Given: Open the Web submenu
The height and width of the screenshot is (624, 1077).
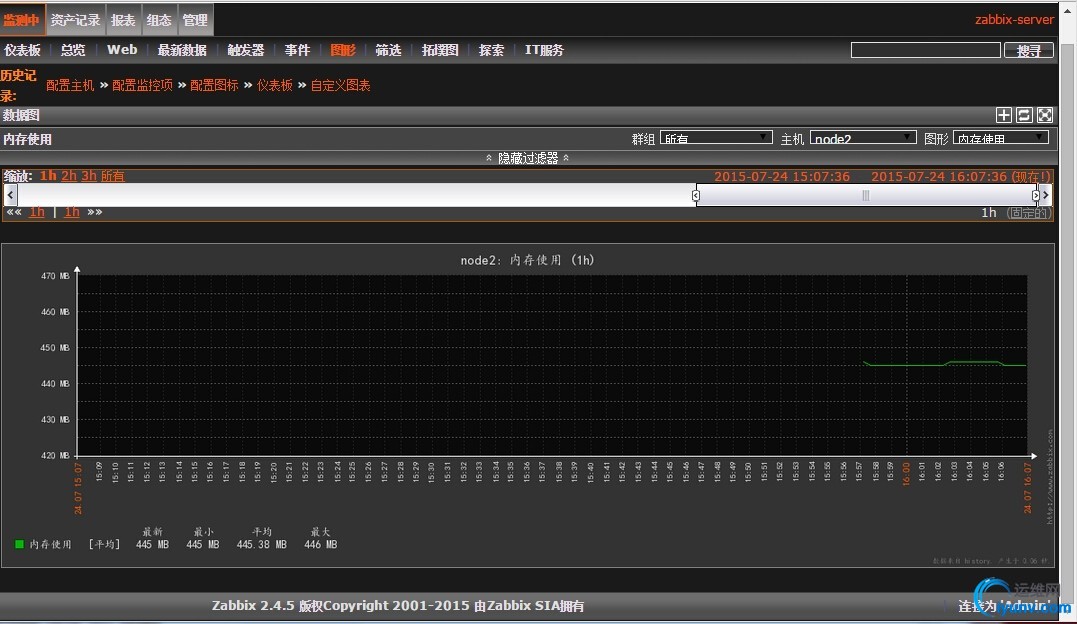Looking at the screenshot, I should (x=122, y=50).
